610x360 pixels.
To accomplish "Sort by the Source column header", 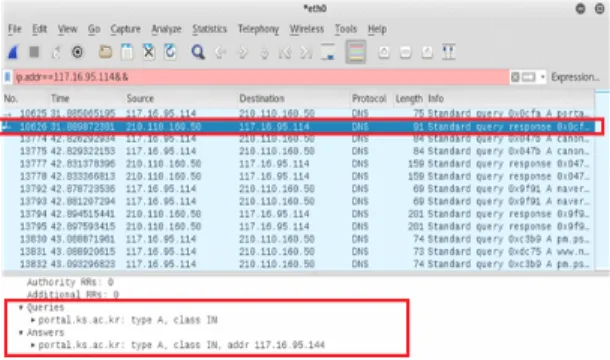I will point(181,98).
